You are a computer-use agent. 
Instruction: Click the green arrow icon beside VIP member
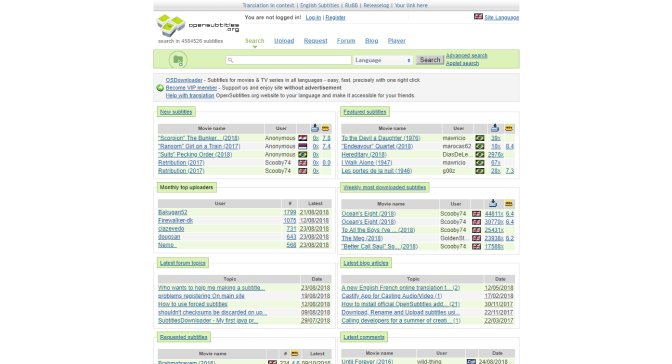tap(160, 88)
